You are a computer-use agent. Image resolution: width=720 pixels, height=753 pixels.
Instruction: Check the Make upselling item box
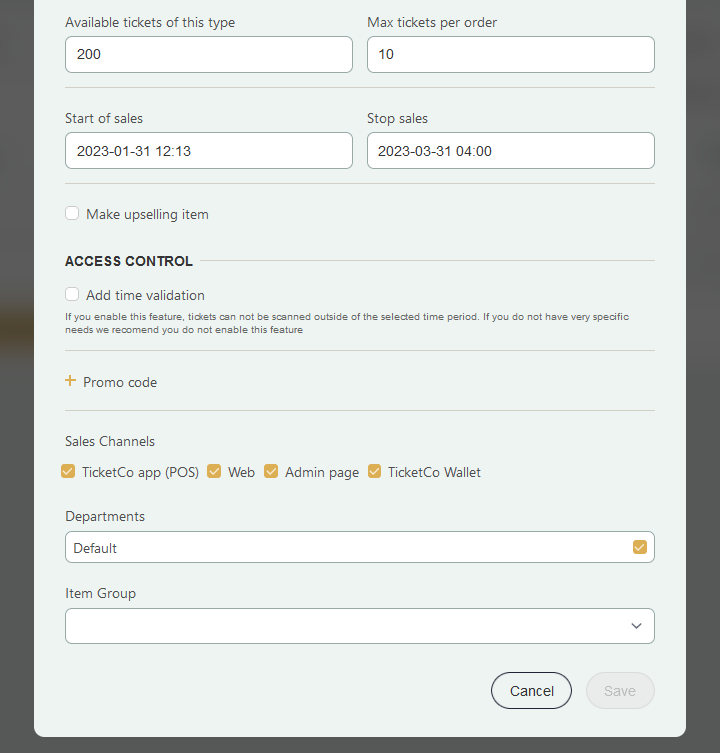[72, 213]
